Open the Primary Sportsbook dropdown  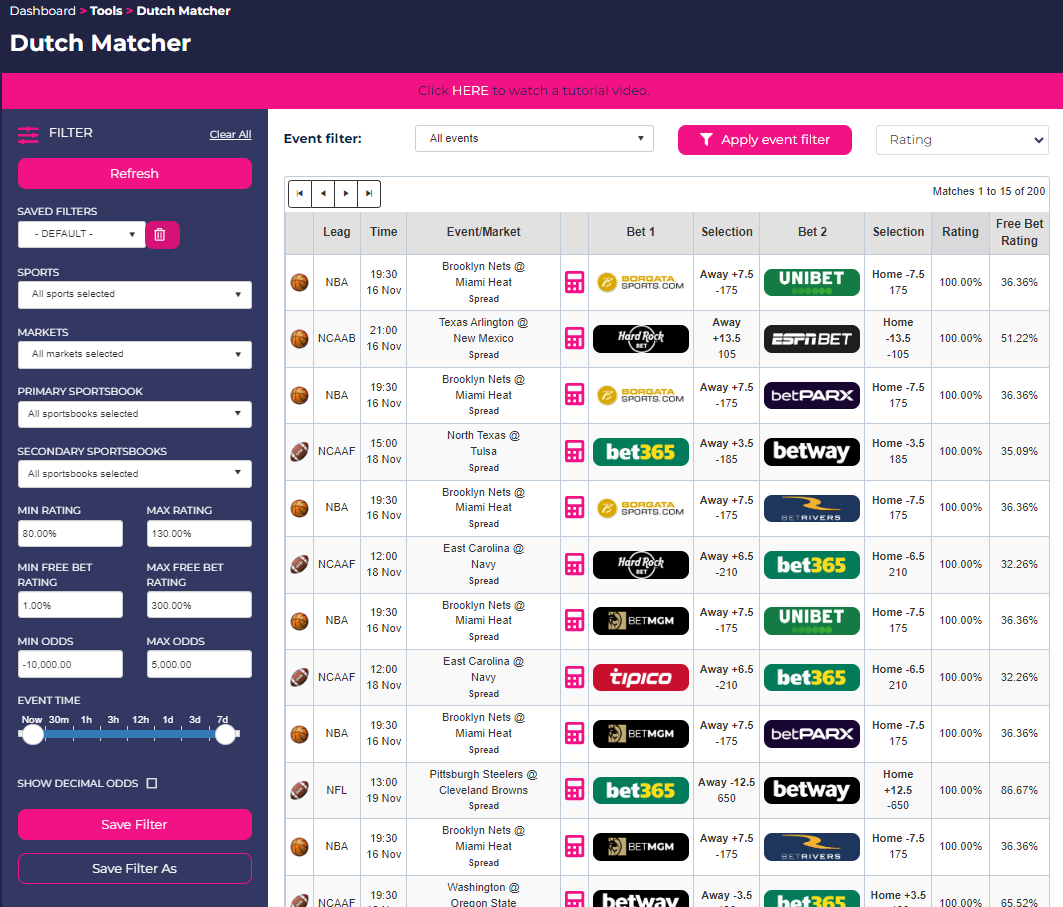coord(135,414)
